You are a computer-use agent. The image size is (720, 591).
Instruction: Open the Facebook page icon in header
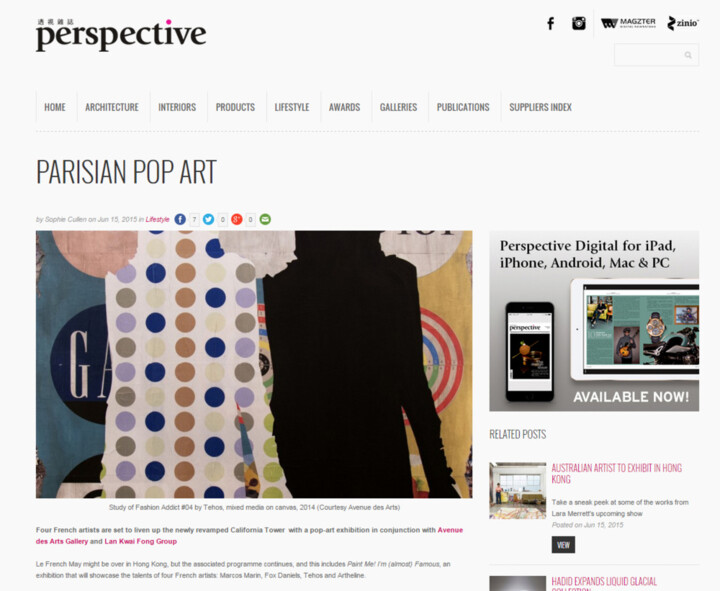pyautogui.click(x=551, y=23)
